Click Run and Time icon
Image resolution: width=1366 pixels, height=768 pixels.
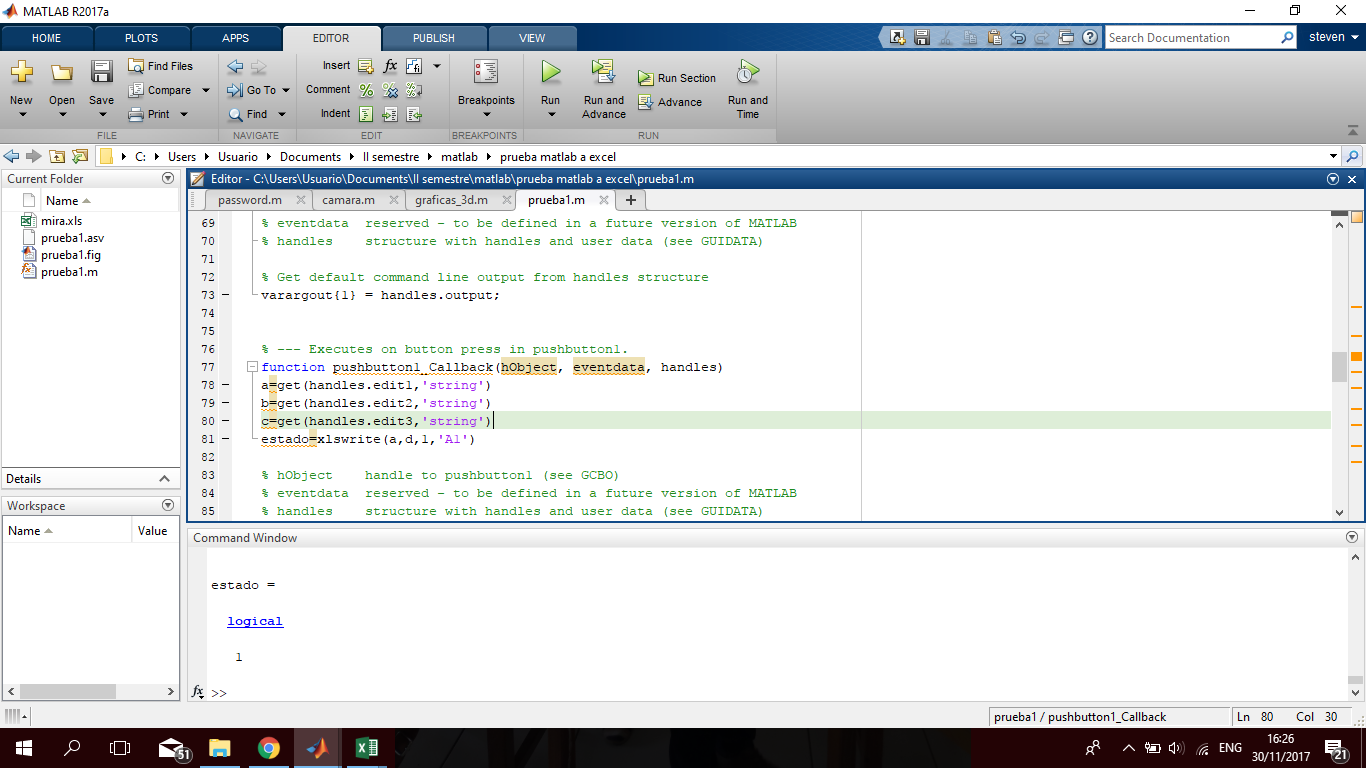pos(747,72)
